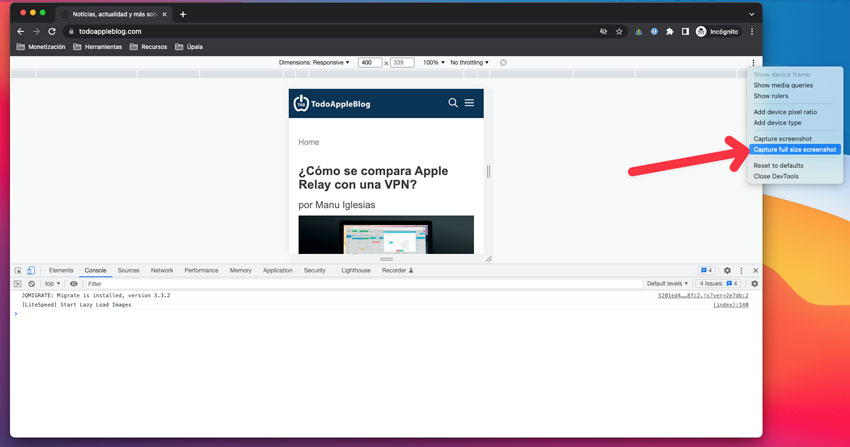Toggle the device toolbar icon
Screen dimensions: 850x447
31,270
